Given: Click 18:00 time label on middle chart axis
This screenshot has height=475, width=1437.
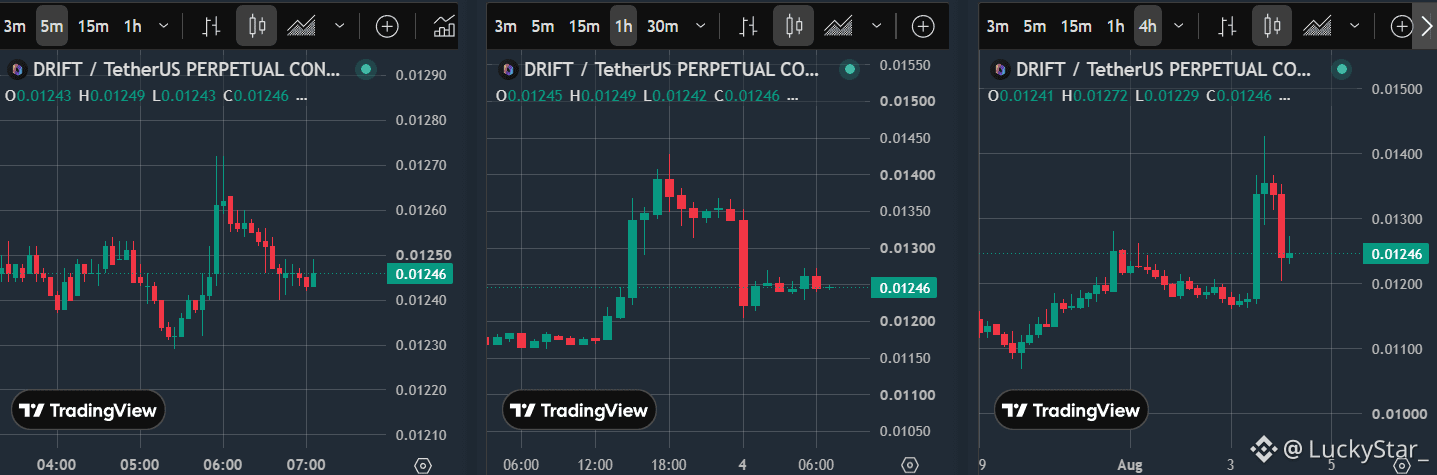Looking at the screenshot, I should point(668,465).
